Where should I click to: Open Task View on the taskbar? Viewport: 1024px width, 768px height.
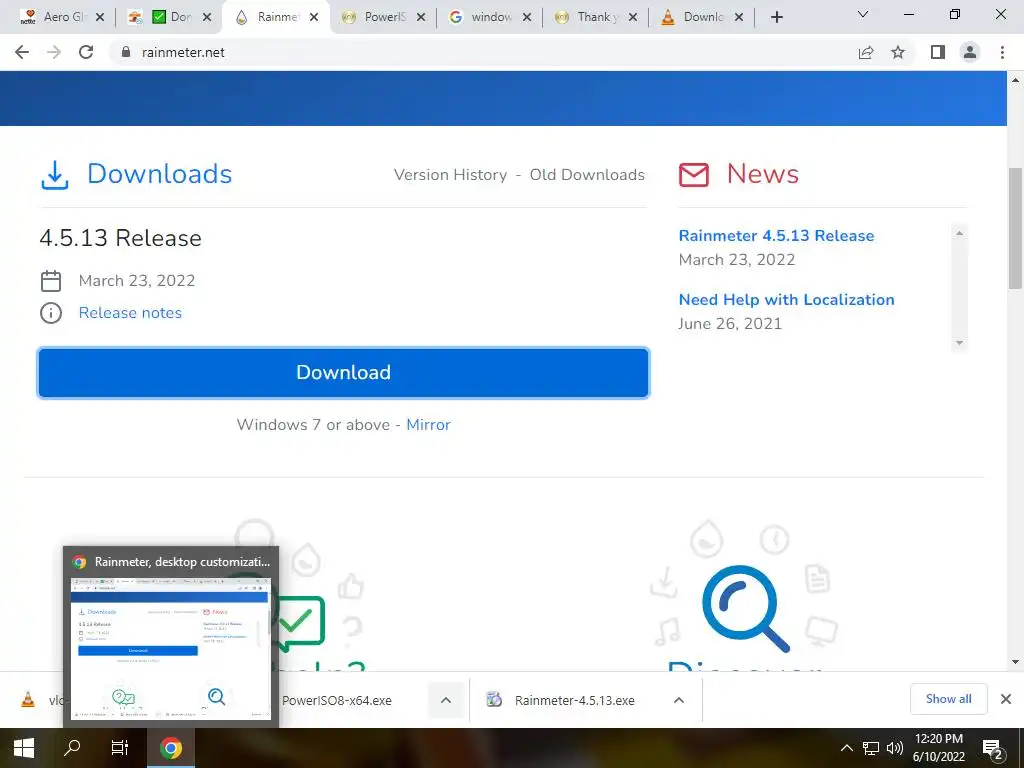coord(120,748)
